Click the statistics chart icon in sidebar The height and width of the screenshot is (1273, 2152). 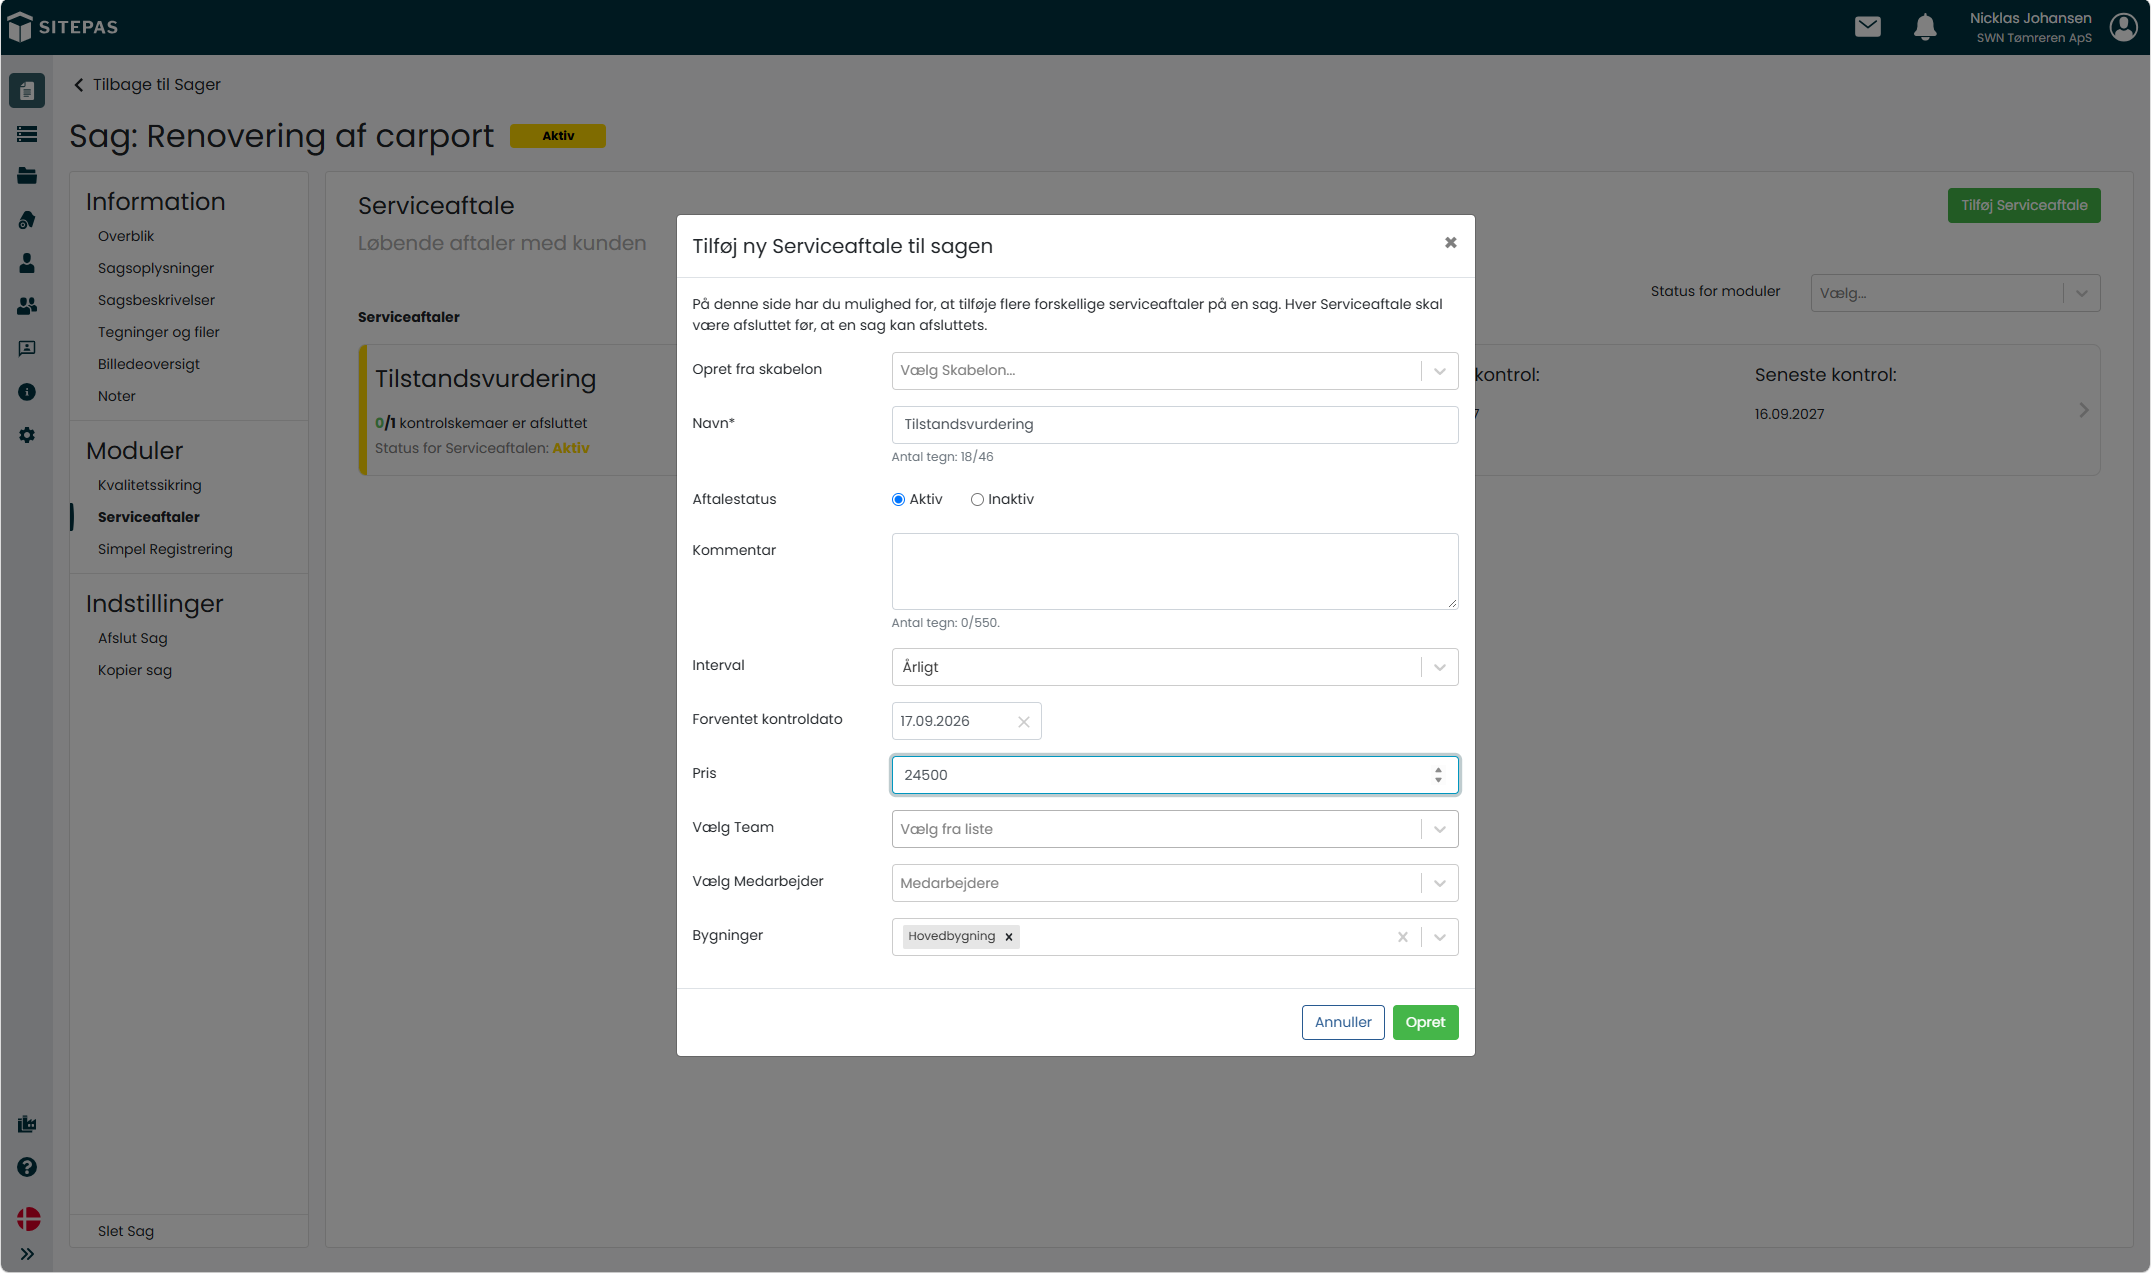tap(27, 1124)
